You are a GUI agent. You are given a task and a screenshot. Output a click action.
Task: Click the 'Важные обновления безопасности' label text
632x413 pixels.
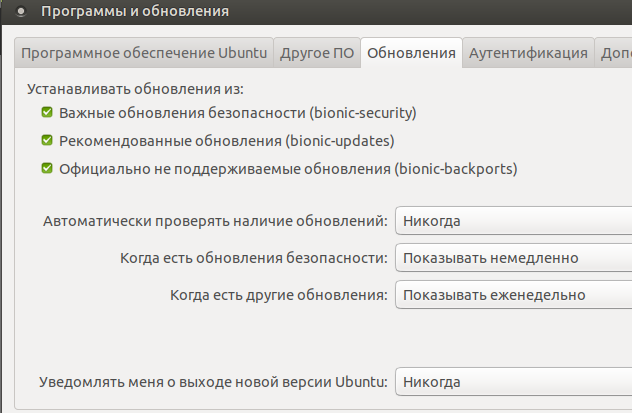(182, 113)
